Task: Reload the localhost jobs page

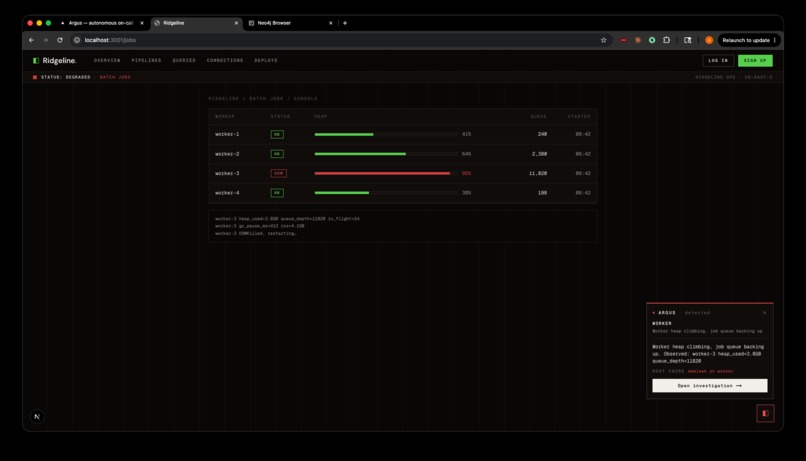Action: [60, 40]
